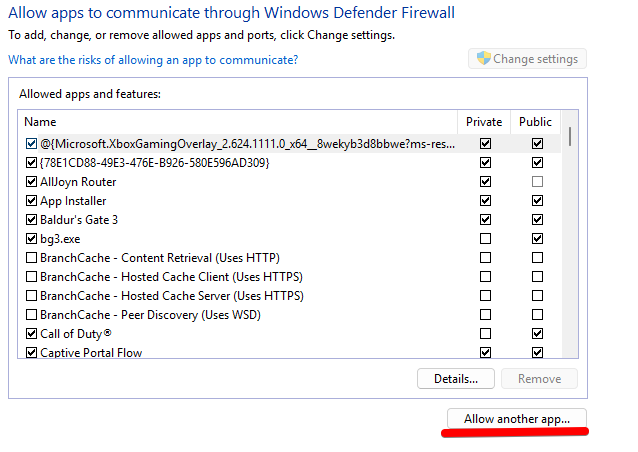The image size is (638, 452).
Task: Toggle the bg3.exe name checkbox
Action: pos(31,239)
